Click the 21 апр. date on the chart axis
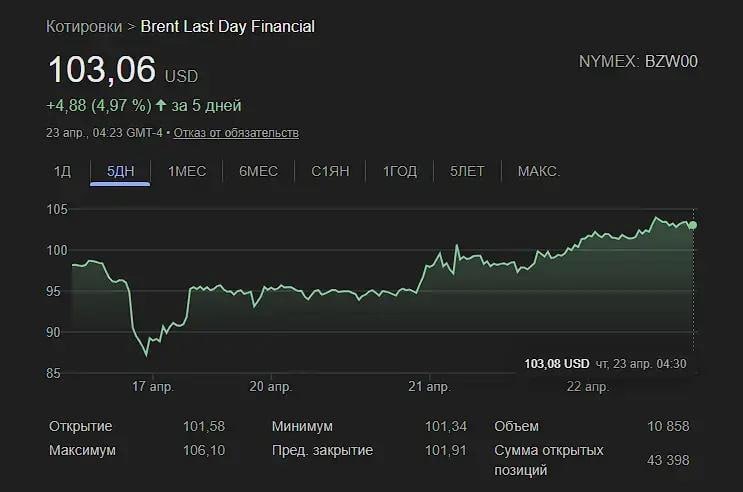The width and height of the screenshot is (743, 492). (430, 386)
